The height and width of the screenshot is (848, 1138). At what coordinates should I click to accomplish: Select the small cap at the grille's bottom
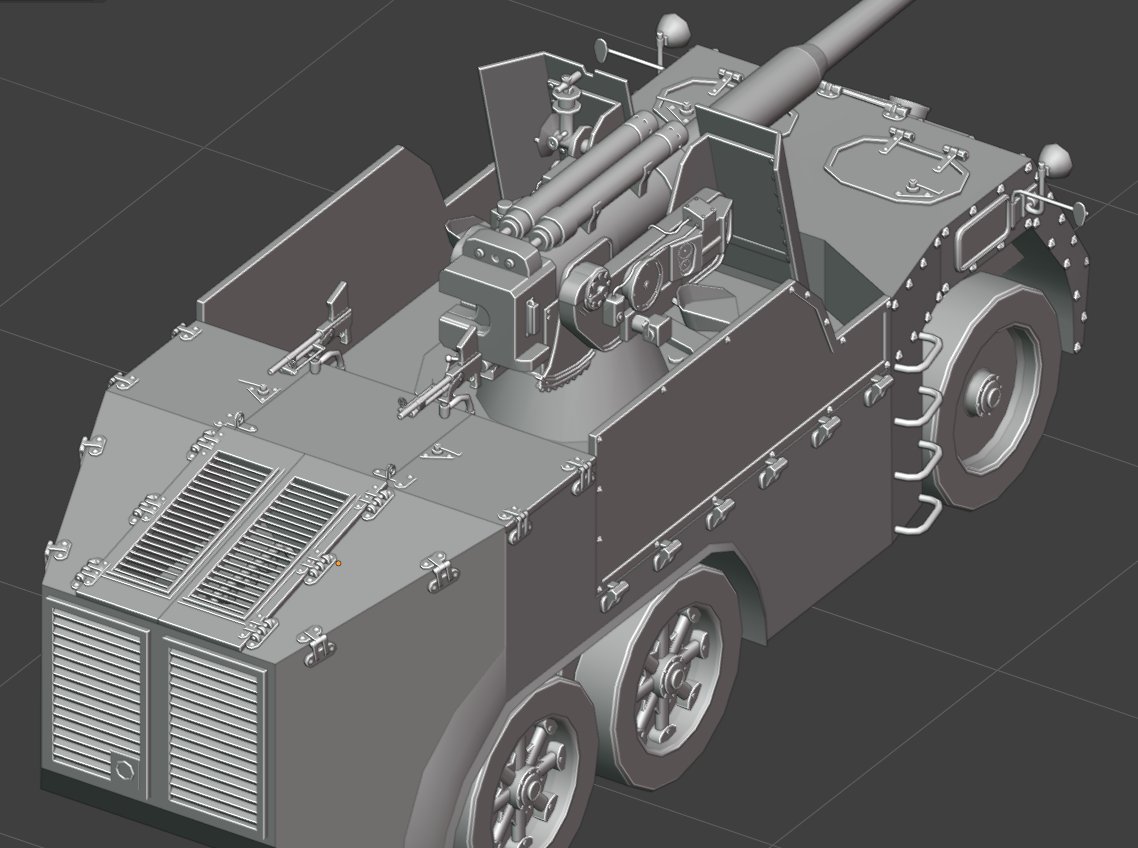(125, 769)
